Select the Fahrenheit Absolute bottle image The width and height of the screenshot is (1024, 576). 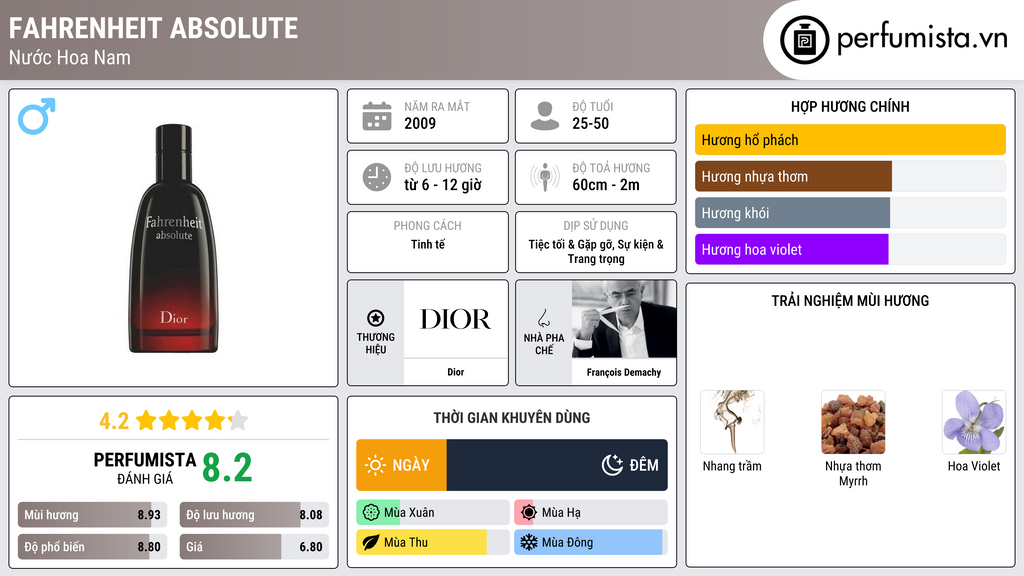[x=174, y=238]
